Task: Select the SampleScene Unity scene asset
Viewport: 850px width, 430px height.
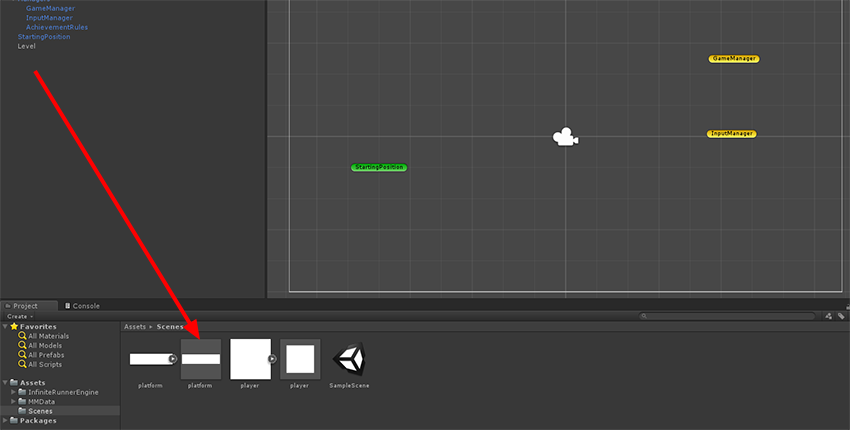Action: pos(349,359)
